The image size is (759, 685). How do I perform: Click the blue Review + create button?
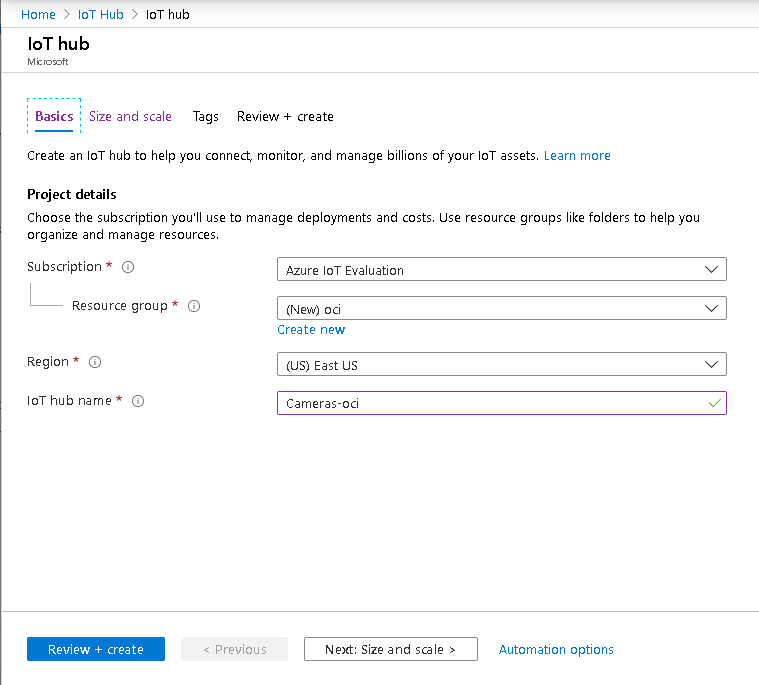click(96, 649)
